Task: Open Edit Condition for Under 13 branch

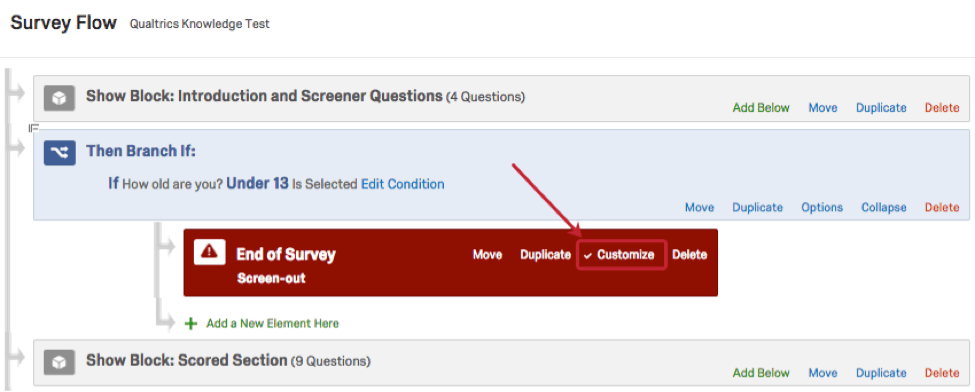Action: point(403,184)
